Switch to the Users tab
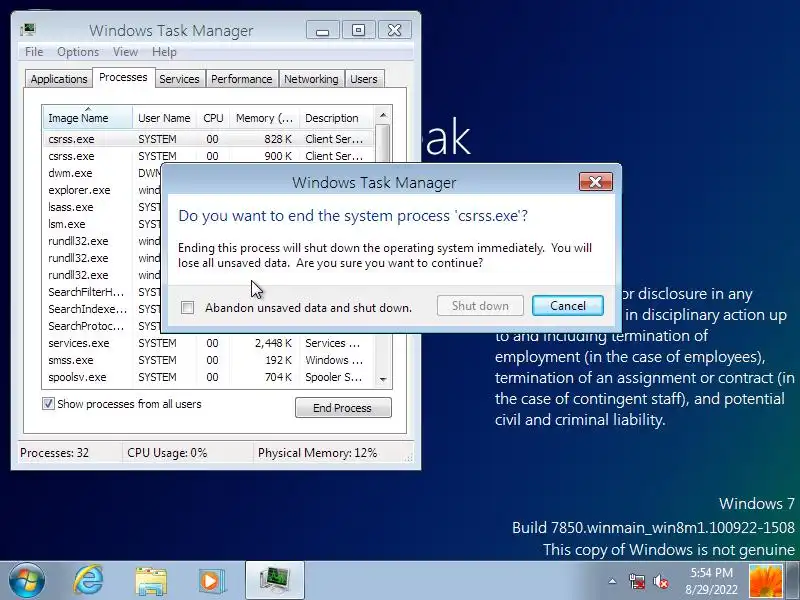The height and width of the screenshot is (600, 800). pos(364,79)
